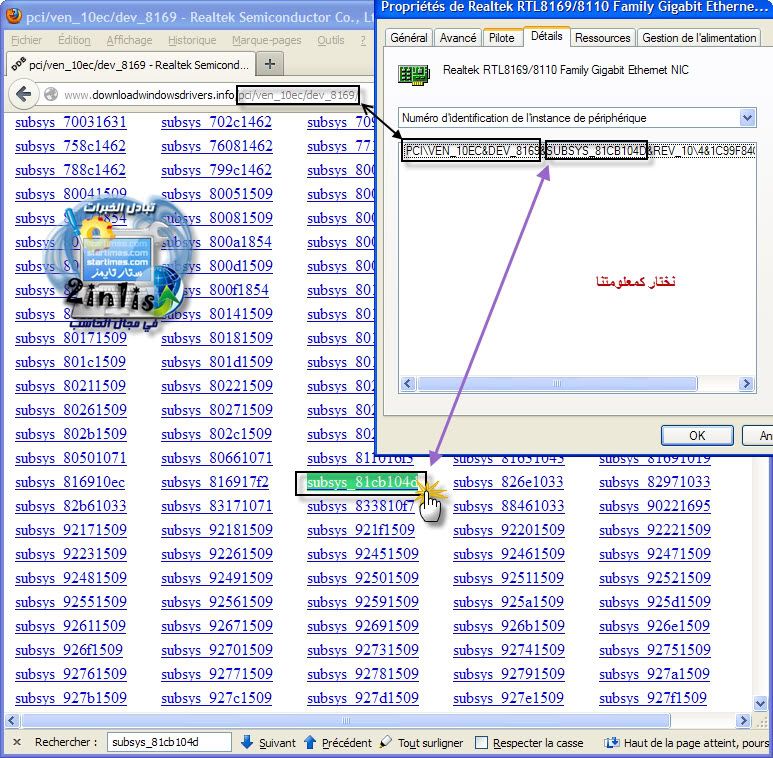Open the Affichage menu
Image resolution: width=773 pixels, height=758 pixels.
(129, 40)
